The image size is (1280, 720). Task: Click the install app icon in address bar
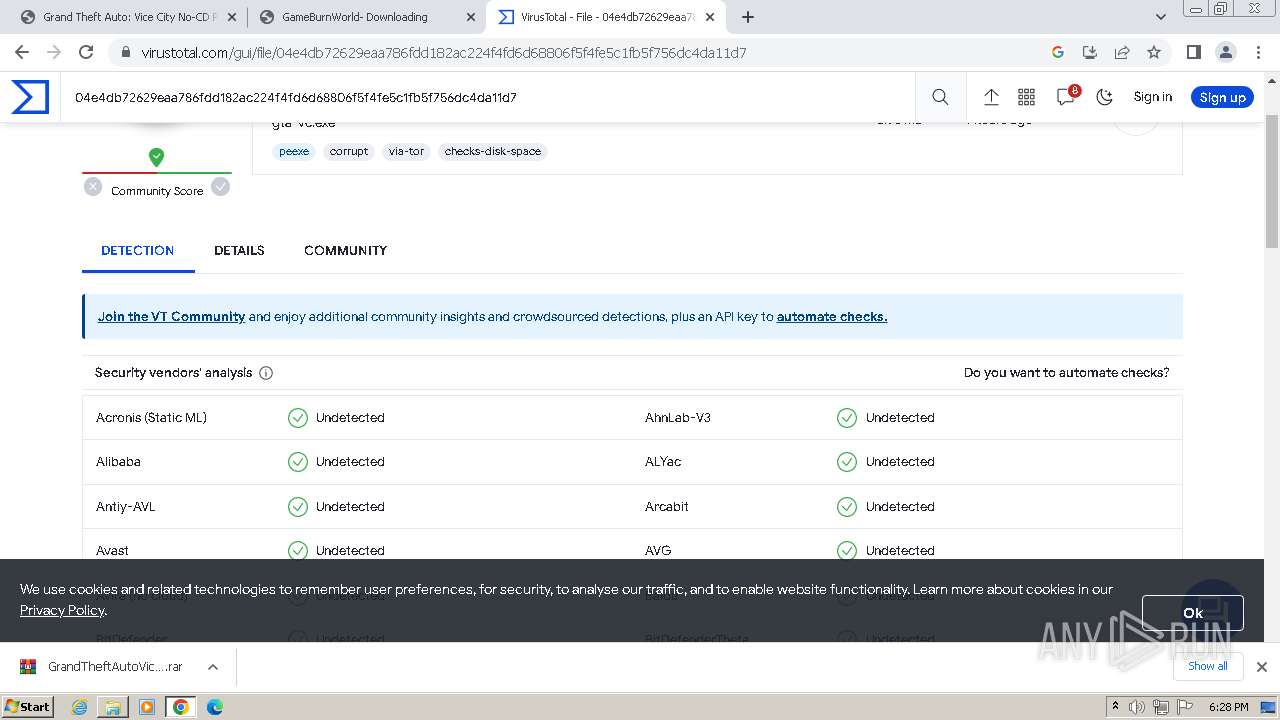coord(1090,52)
